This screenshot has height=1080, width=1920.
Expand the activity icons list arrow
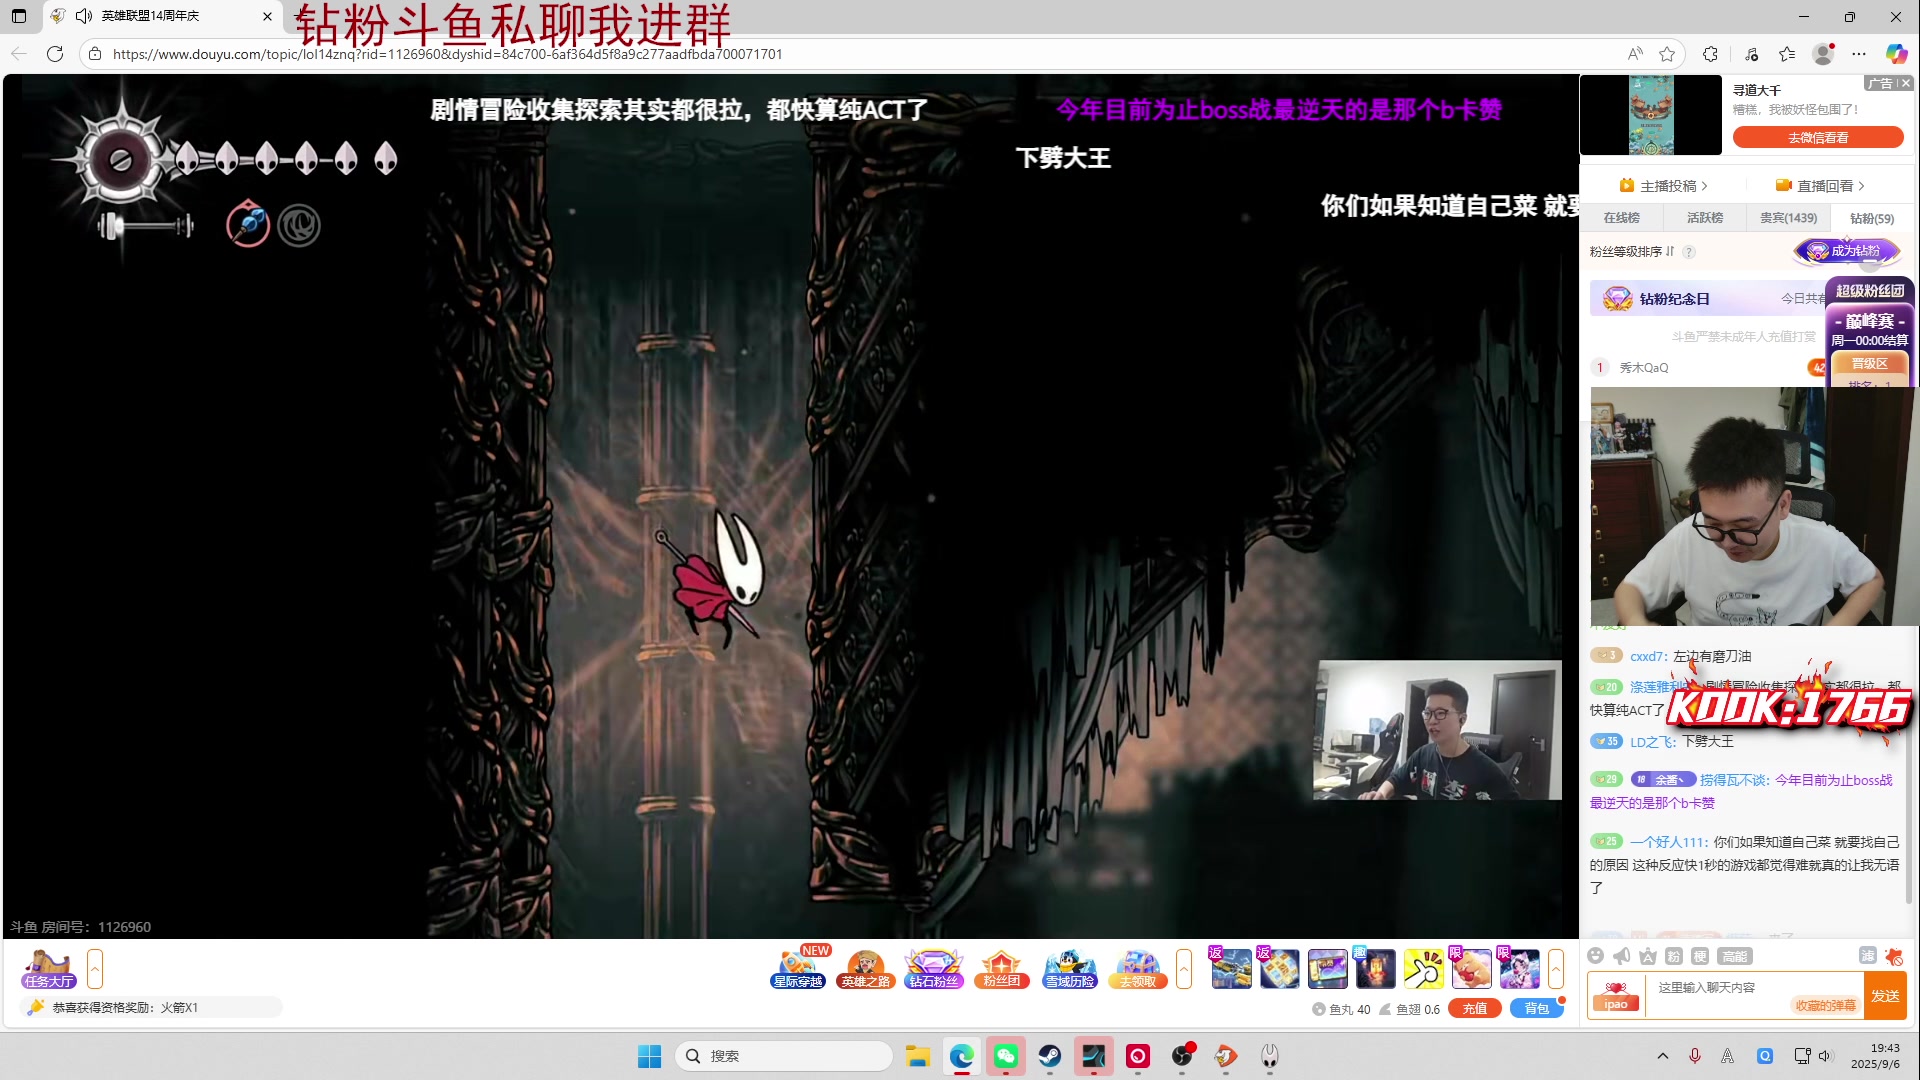1184,968
